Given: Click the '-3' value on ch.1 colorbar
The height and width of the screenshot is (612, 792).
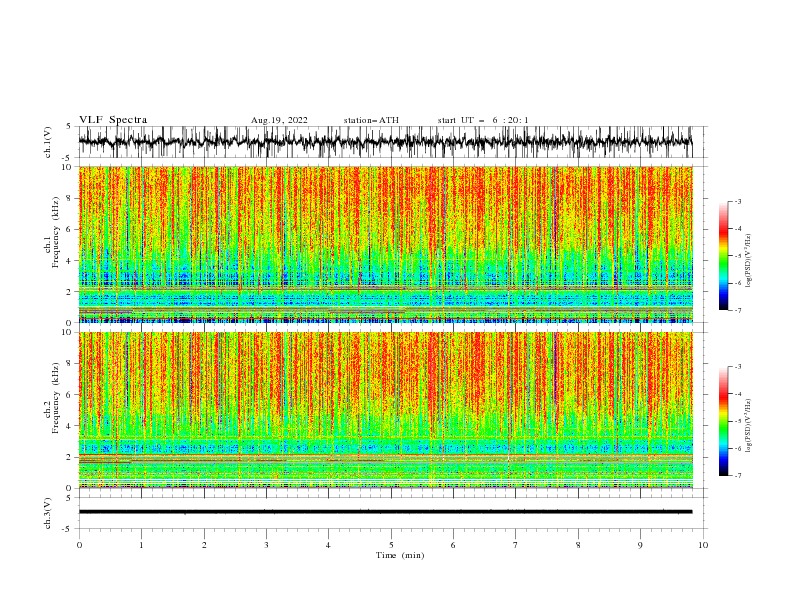Looking at the screenshot, I should [x=737, y=201].
